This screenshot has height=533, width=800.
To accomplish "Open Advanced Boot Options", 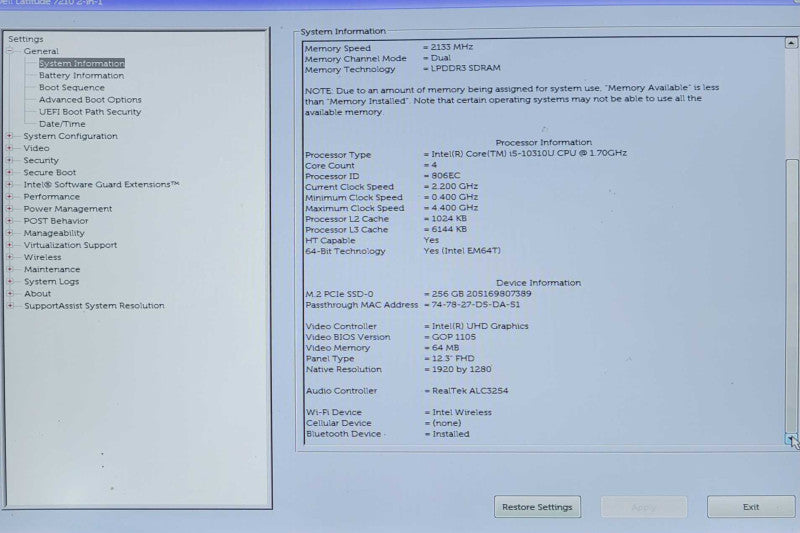I will pos(90,99).
